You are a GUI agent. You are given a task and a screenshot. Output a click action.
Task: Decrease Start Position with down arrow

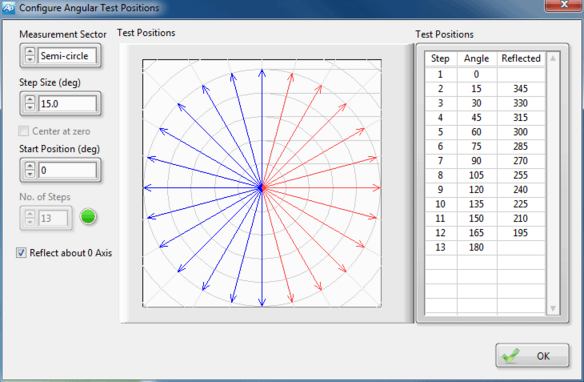tap(30, 174)
